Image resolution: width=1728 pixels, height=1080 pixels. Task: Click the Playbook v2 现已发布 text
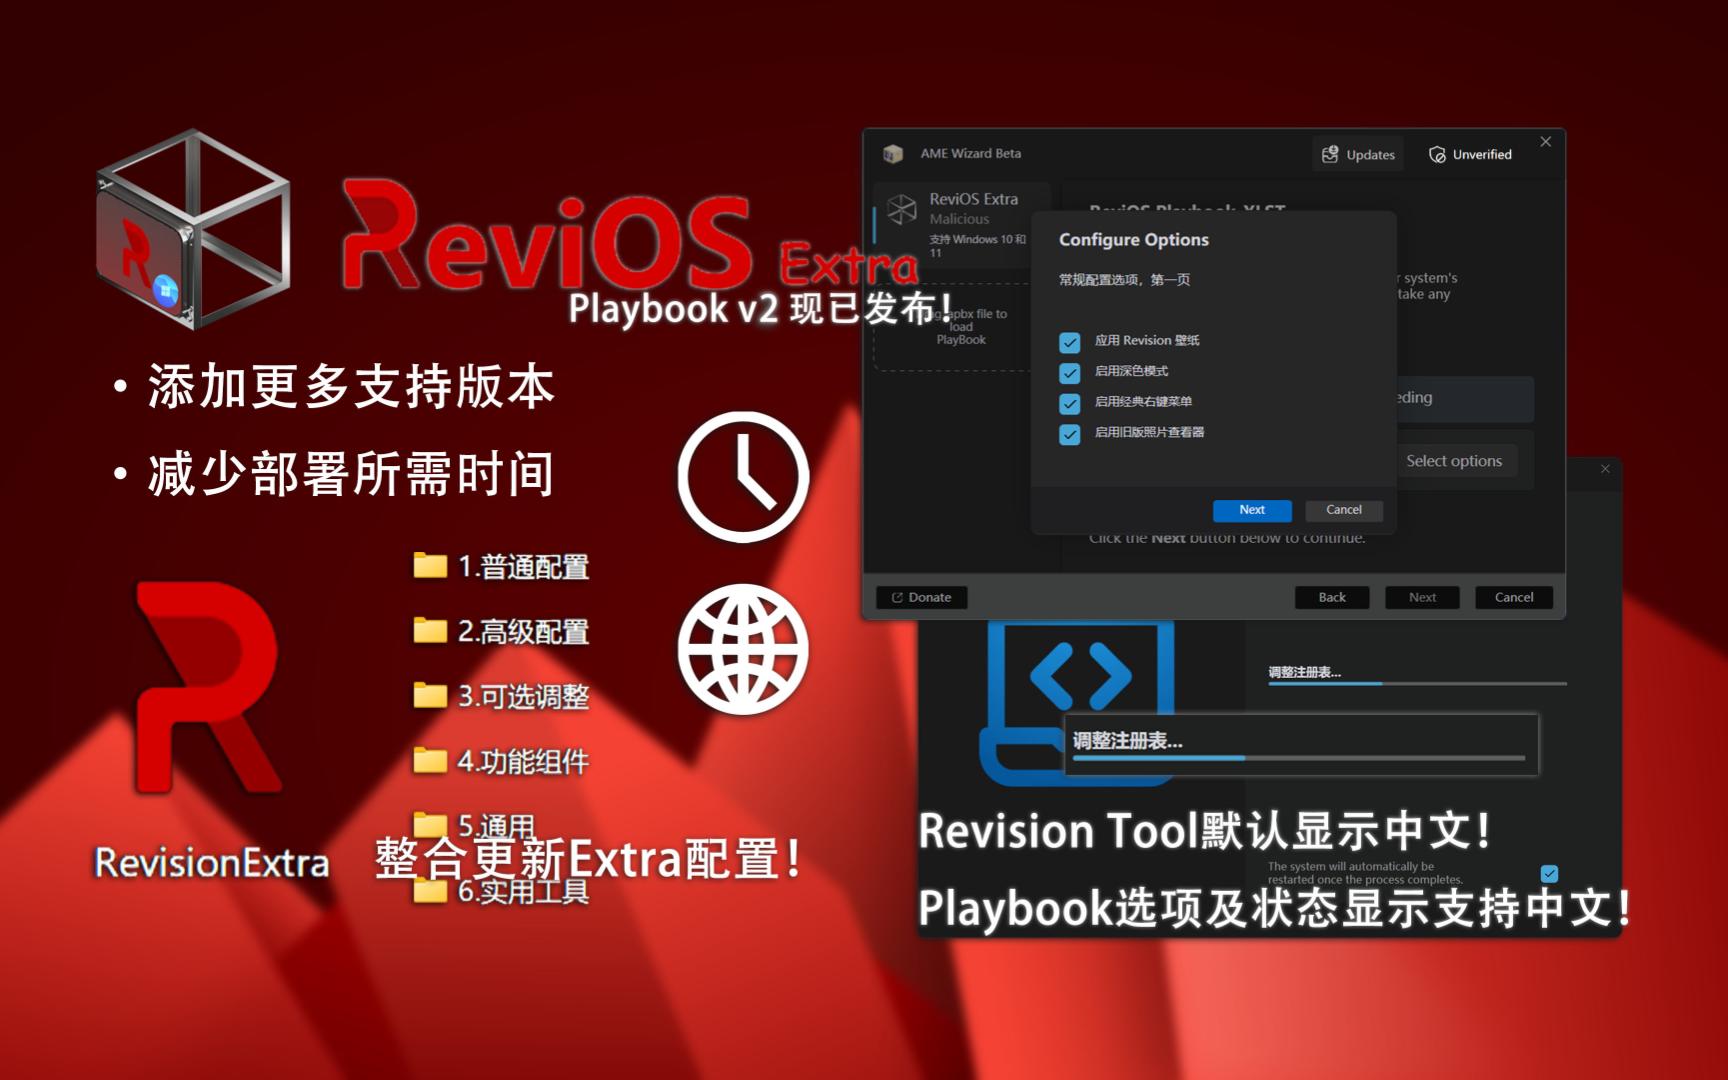(x=760, y=308)
